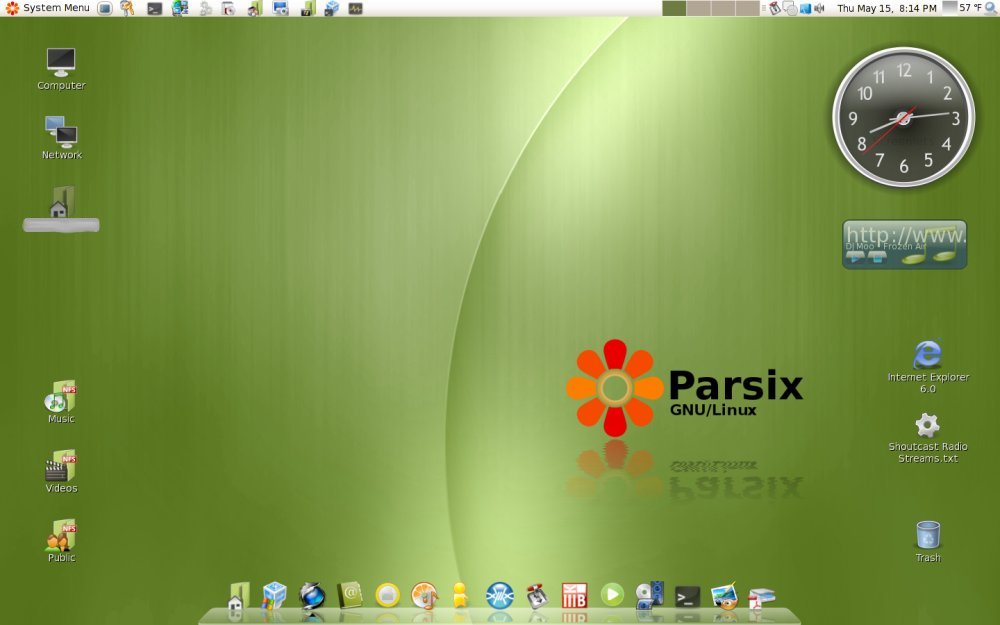Launch the globe web browser in the dock
The height and width of the screenshot is (625, 1000).
[312, 596]
